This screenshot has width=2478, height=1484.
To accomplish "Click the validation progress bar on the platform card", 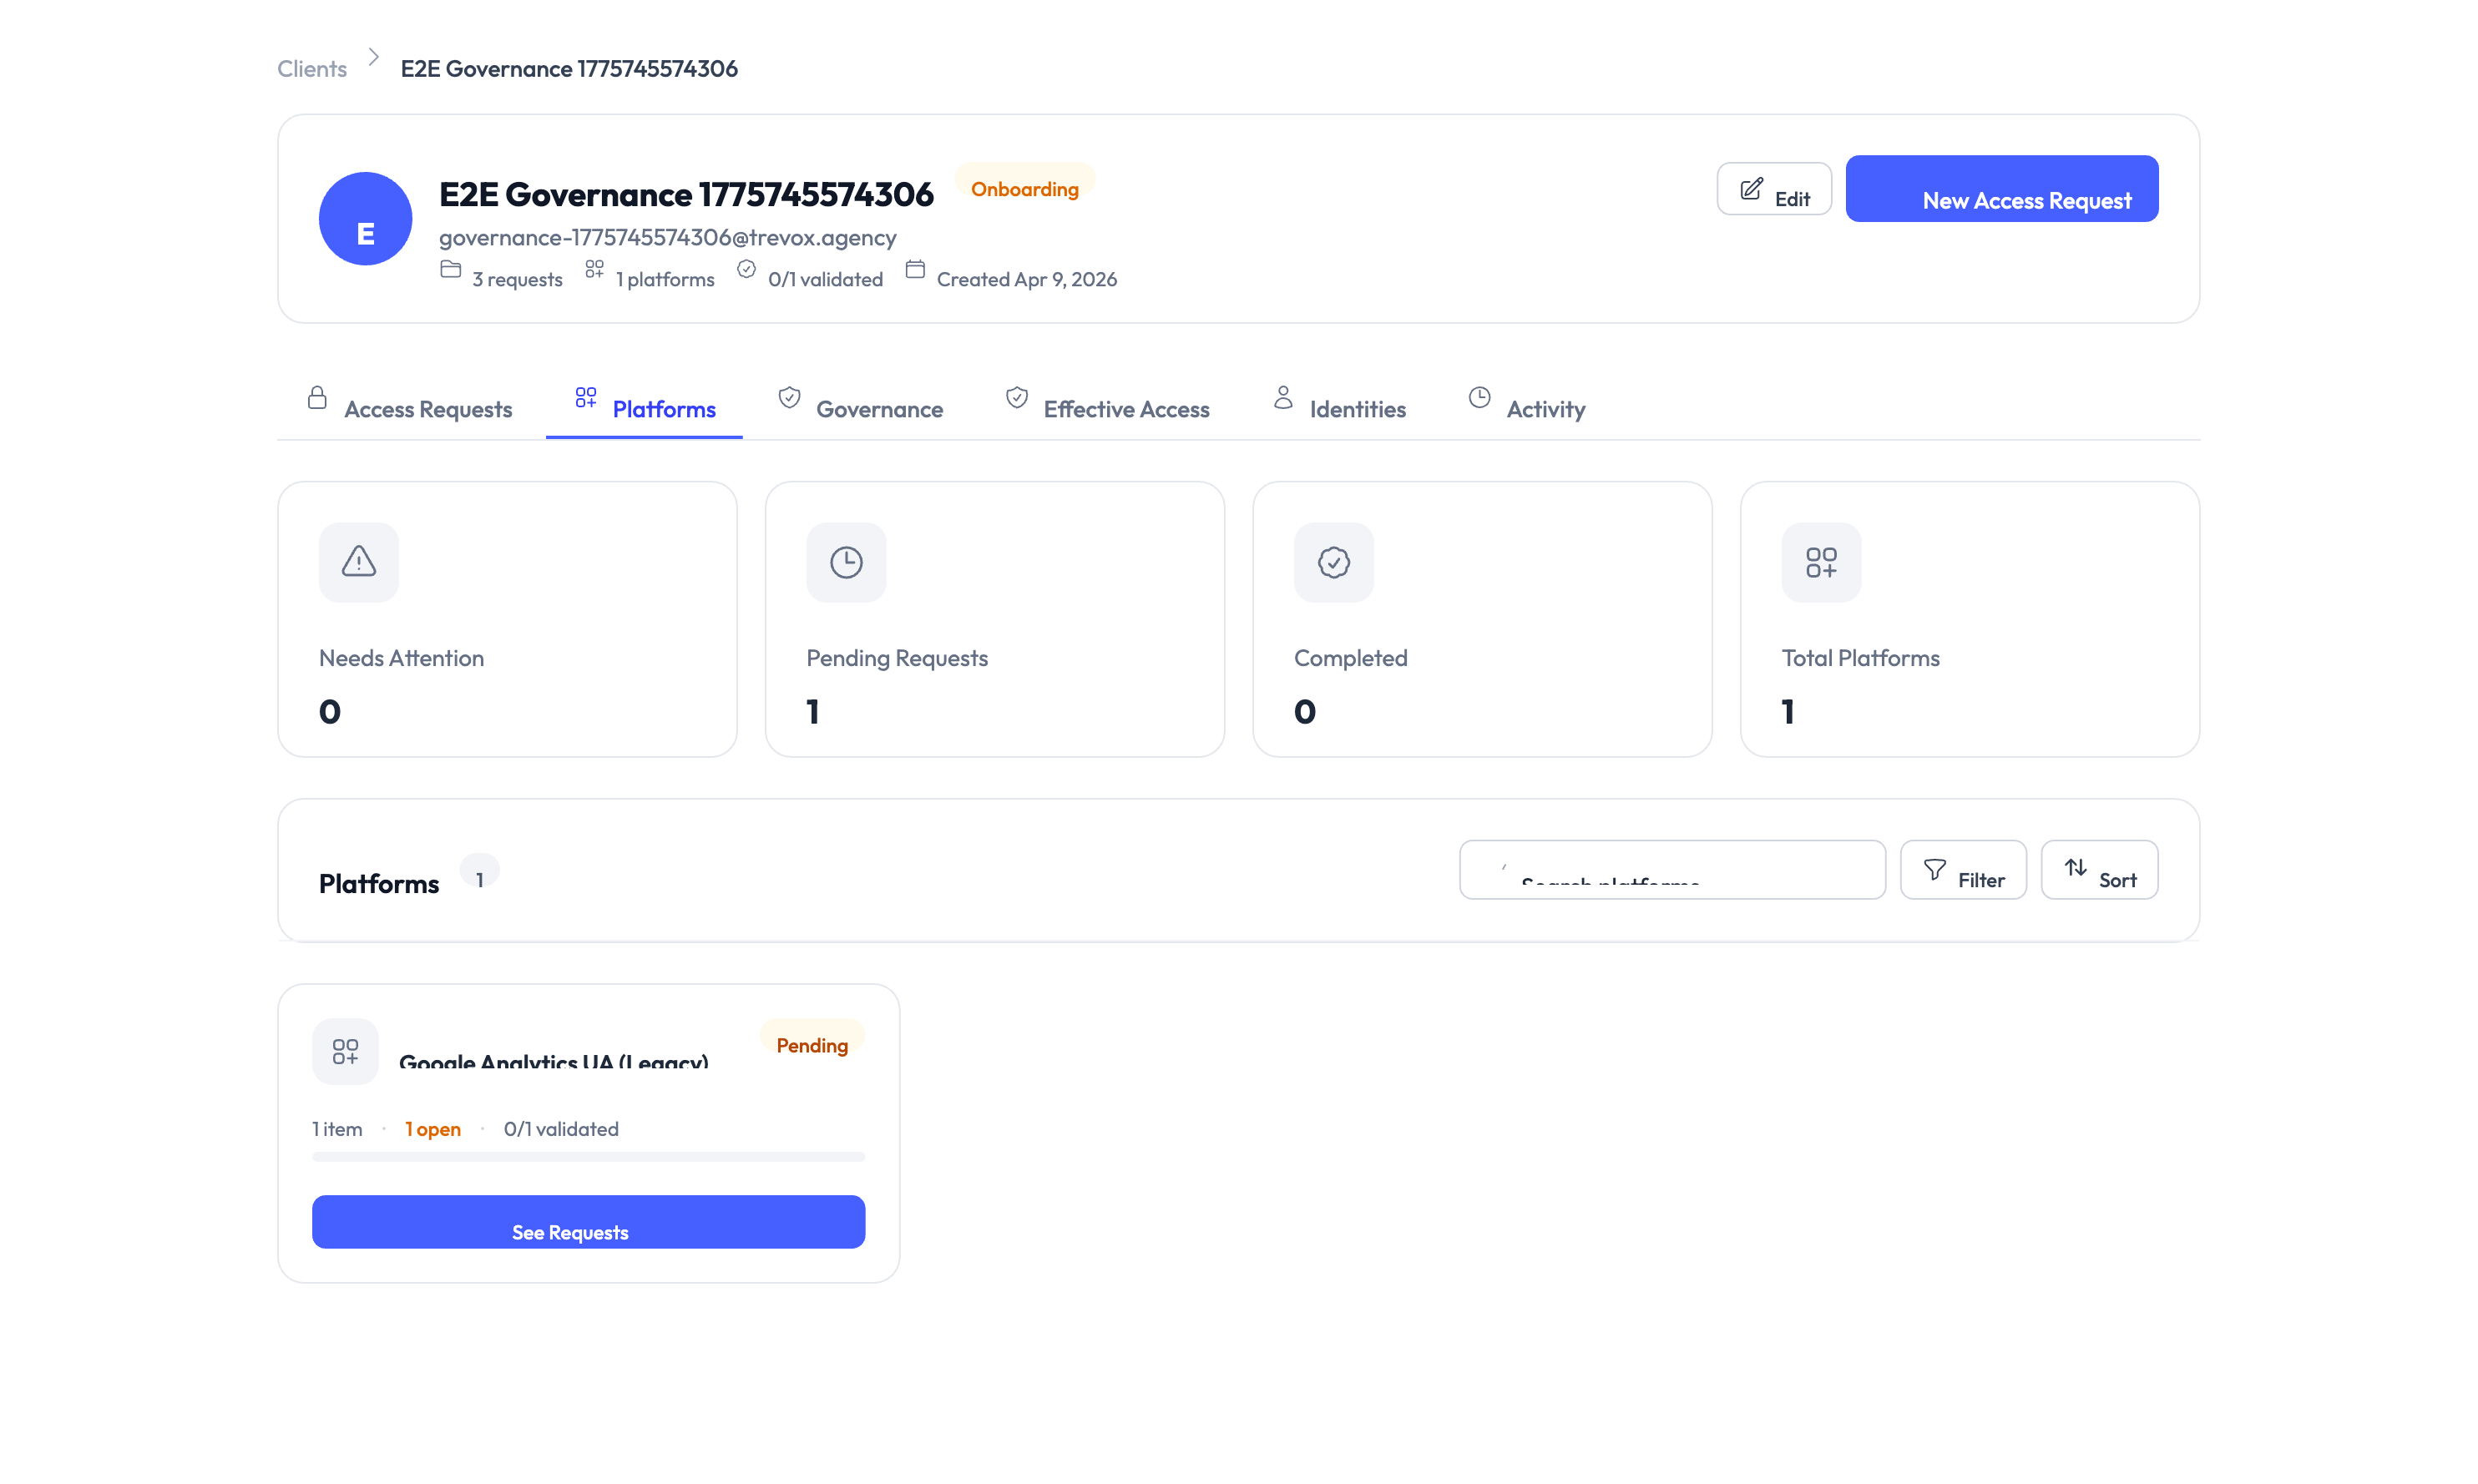I will pos(588,1157).
